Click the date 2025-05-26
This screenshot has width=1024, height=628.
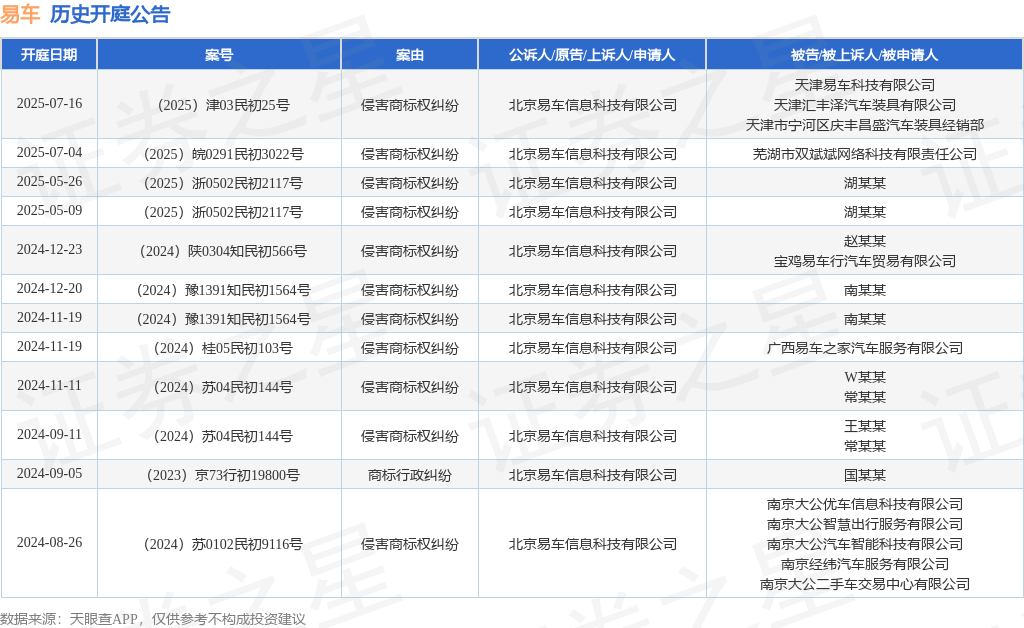tap(49, 181)
